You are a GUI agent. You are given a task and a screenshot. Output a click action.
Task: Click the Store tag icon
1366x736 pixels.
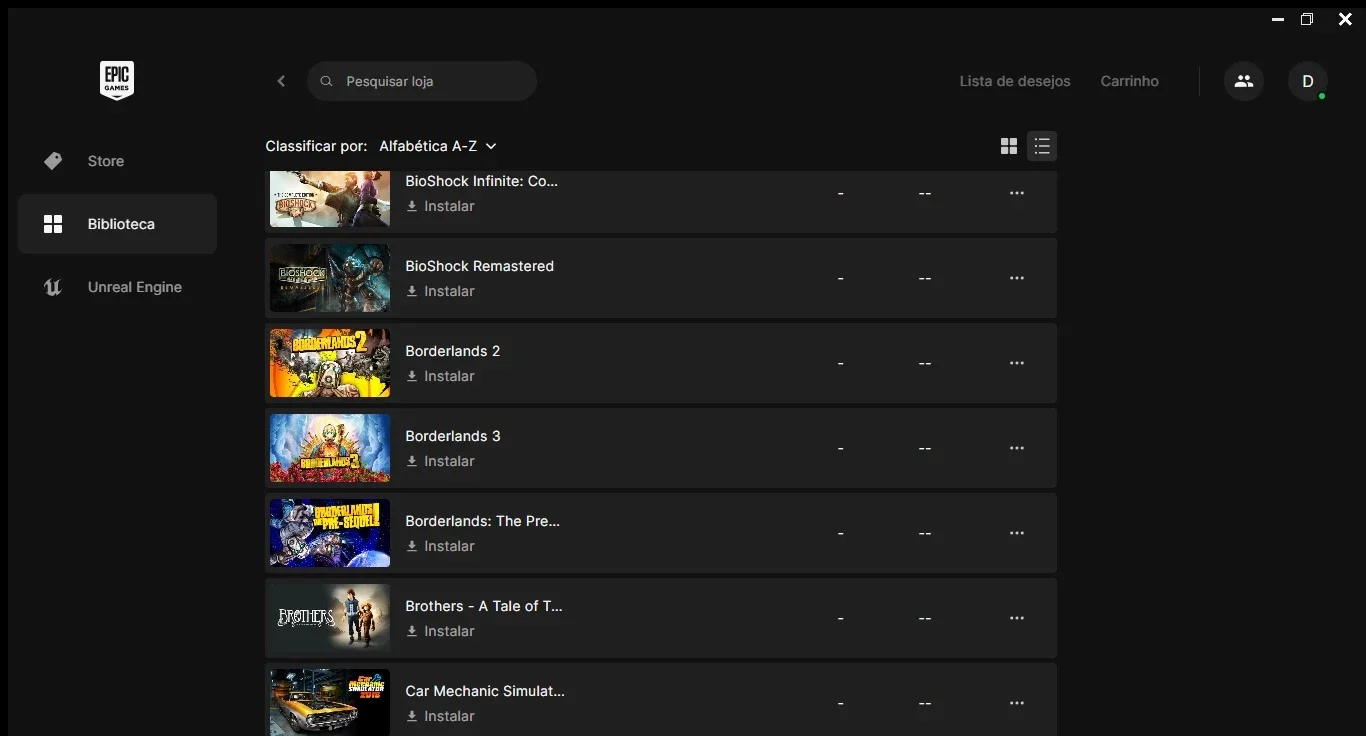[x=53, y=161]
